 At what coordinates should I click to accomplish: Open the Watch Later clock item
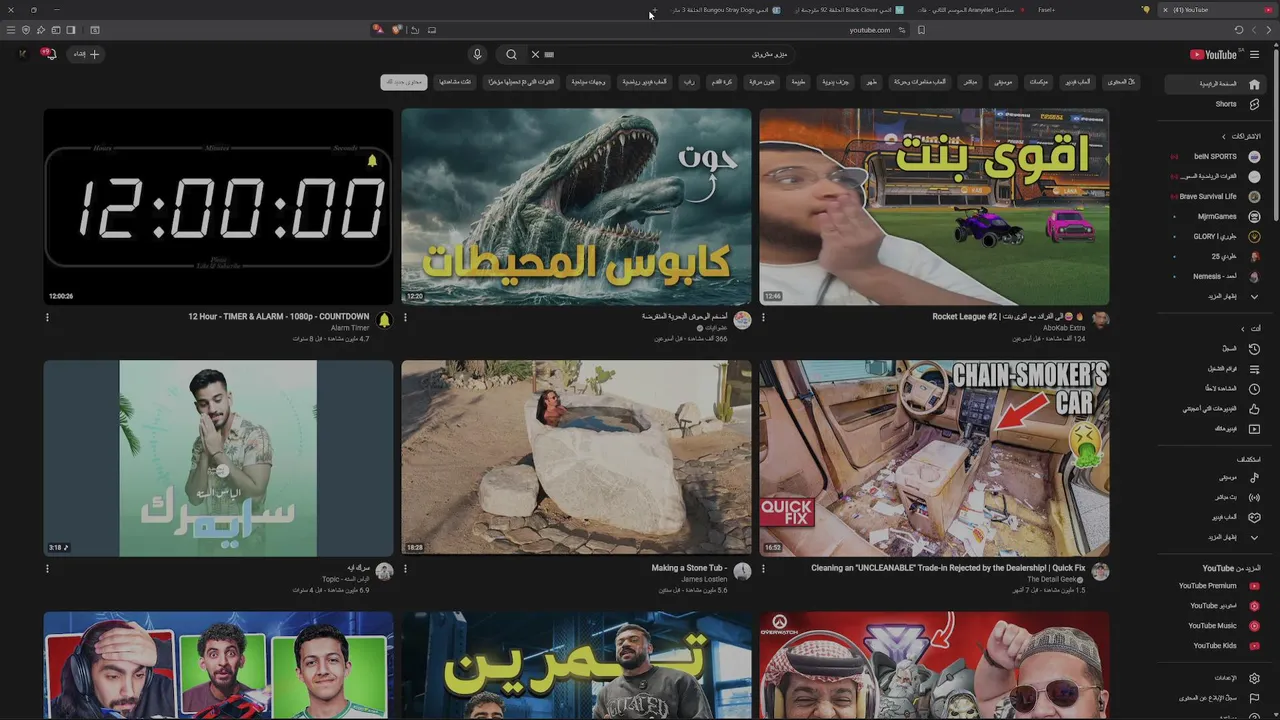click(1254, 389)
